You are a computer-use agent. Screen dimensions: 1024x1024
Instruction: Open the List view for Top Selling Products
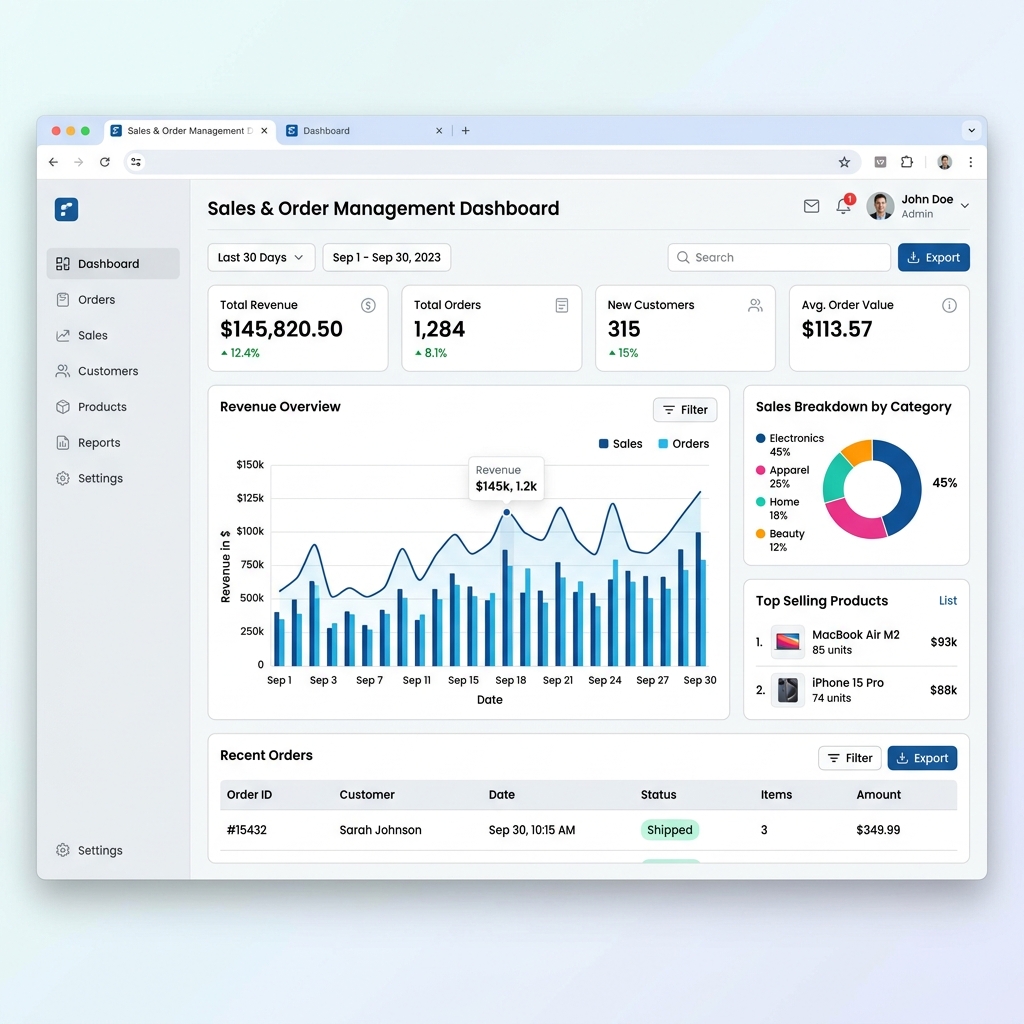(x=947, y=600)
